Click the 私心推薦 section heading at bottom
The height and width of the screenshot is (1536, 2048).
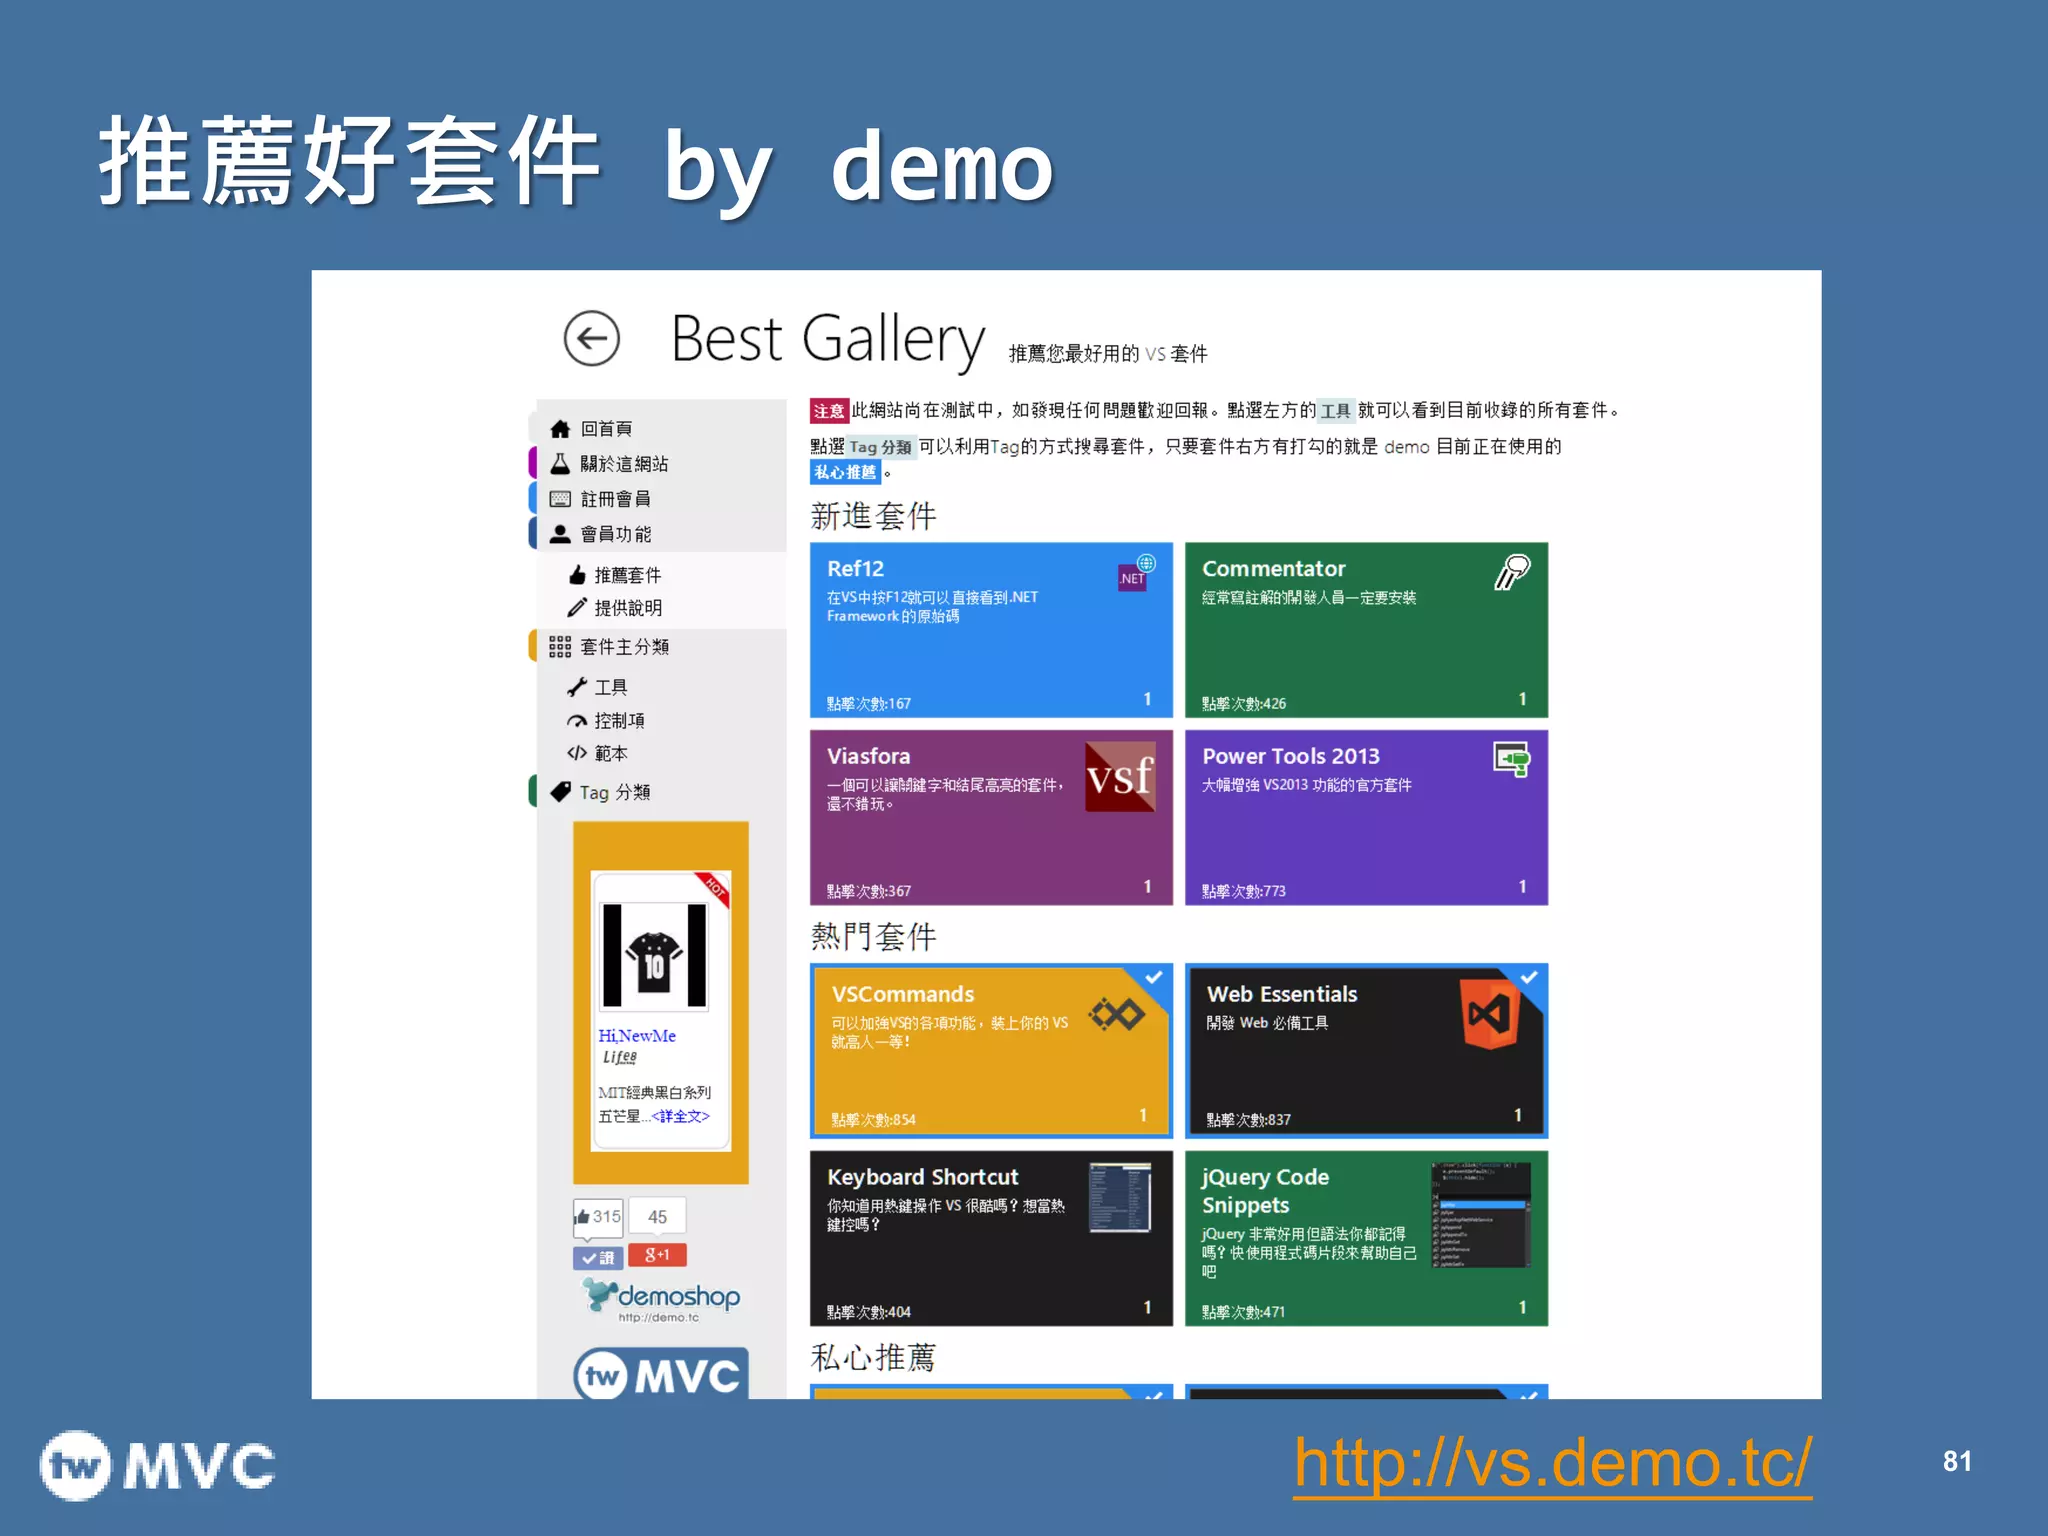(873, 1358)
